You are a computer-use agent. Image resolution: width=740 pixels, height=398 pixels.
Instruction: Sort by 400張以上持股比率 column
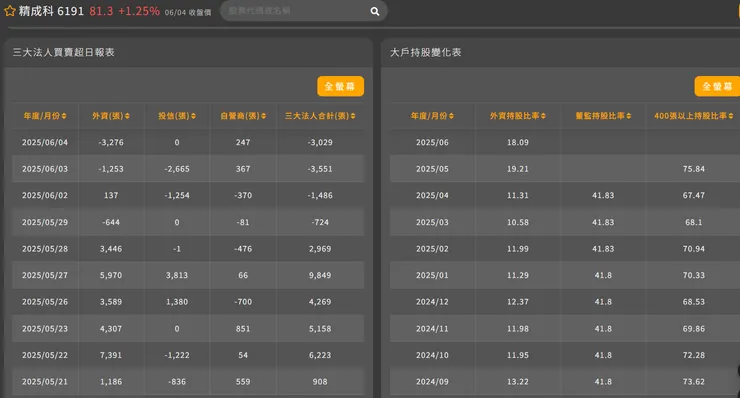(694, 116)
